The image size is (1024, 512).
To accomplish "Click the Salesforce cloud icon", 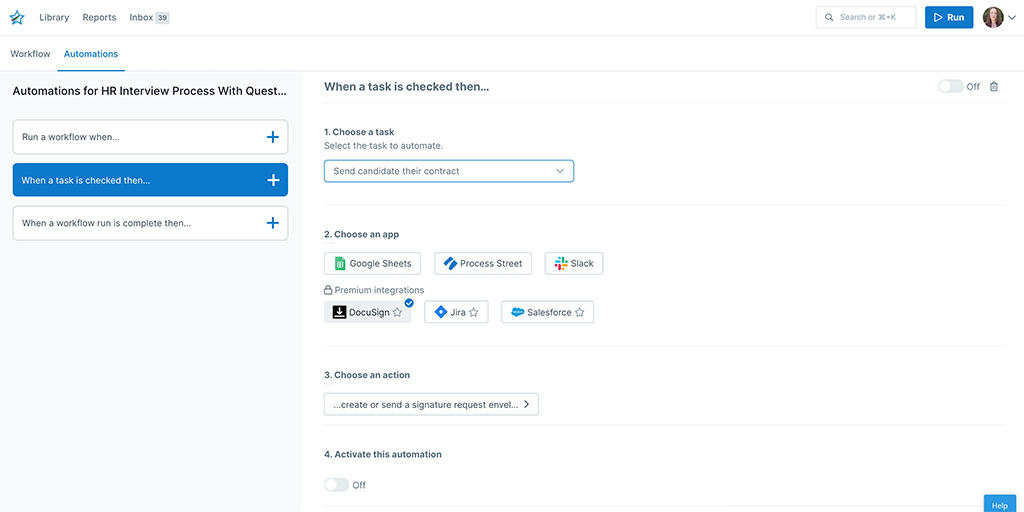I will (x=518, y=312).
